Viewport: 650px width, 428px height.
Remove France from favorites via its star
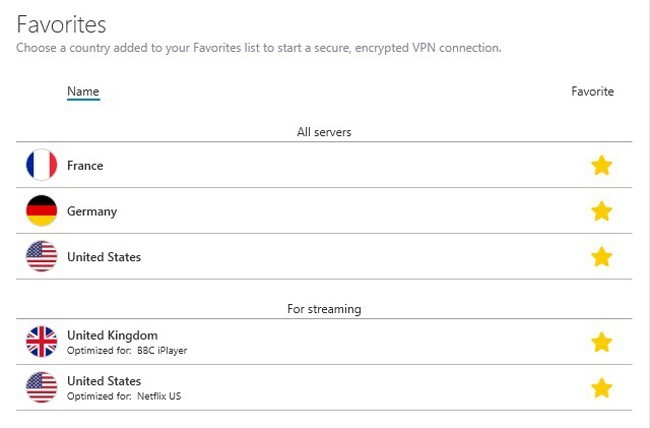601,165
